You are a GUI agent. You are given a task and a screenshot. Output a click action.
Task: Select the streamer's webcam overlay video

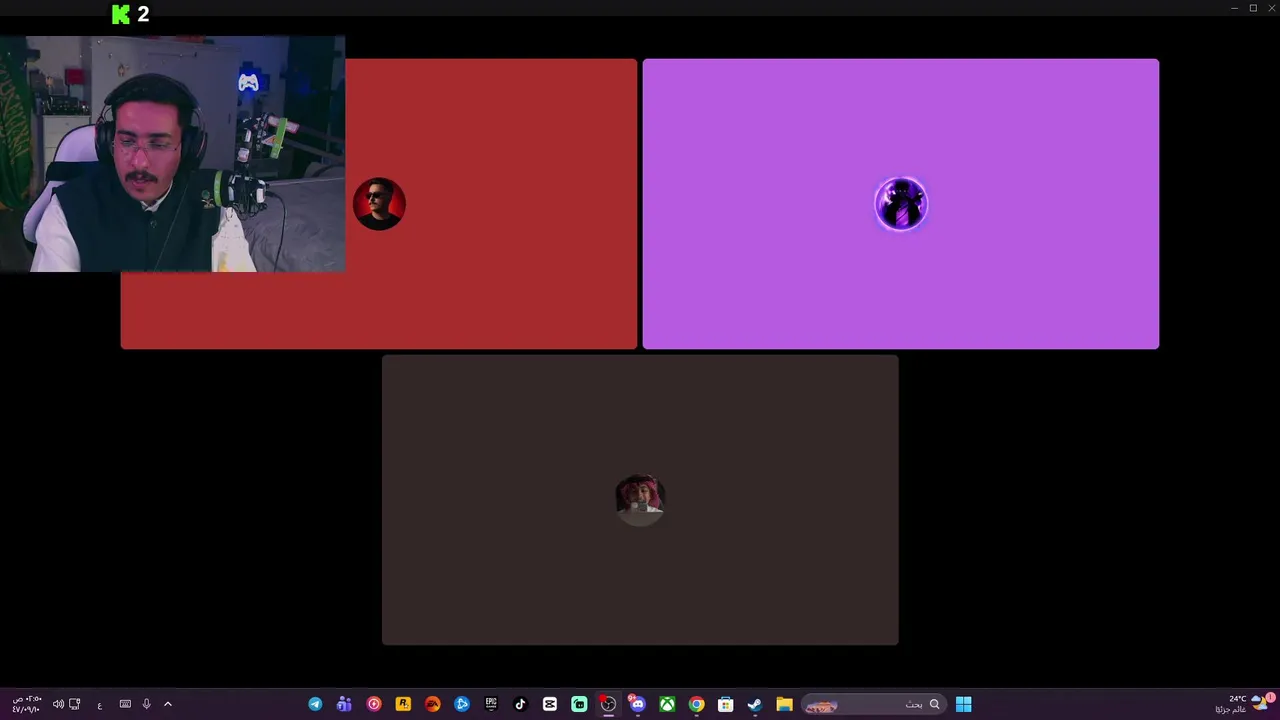(172, 154)
